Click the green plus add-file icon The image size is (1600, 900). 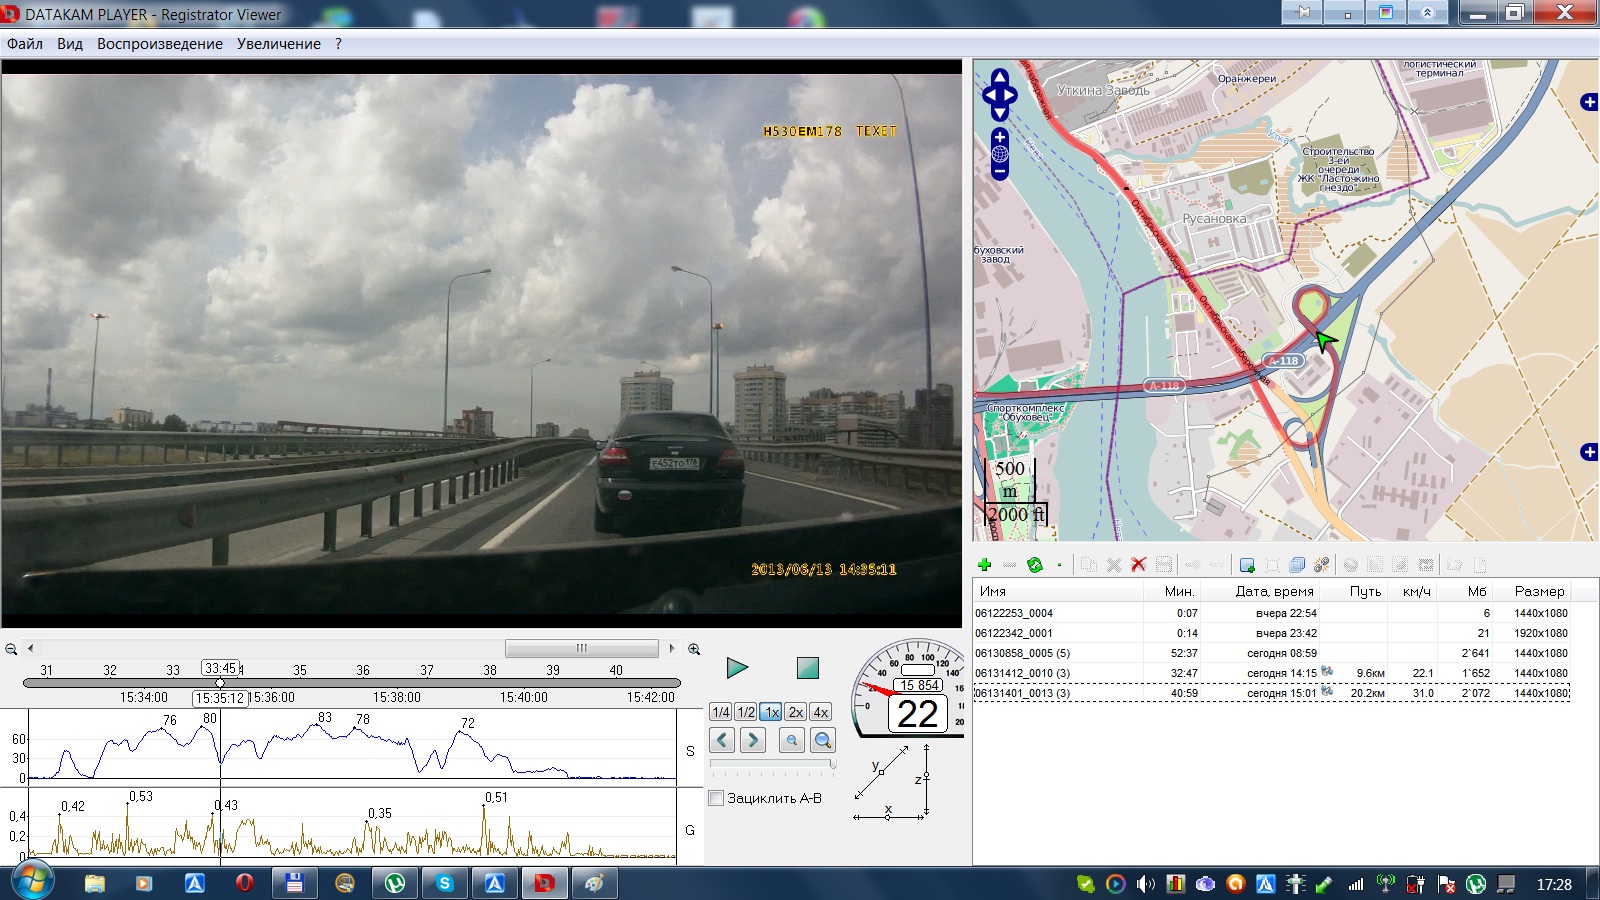984,565
